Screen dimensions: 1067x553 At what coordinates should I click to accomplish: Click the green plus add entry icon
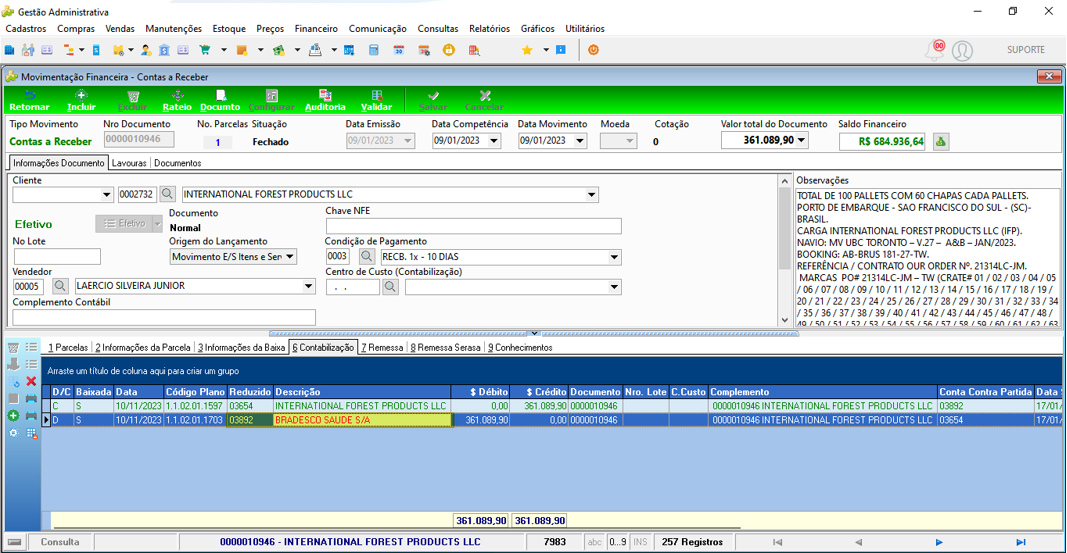tap(13, 416)
